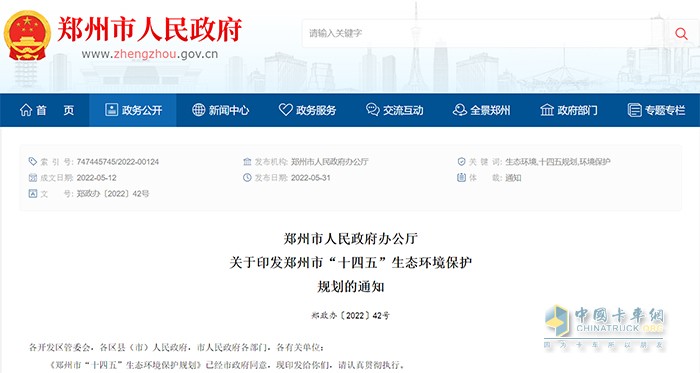Click the list icon for 专题专栏
Image resolution: width=700 pixels, height=373 pixels.
pos(634,110)
